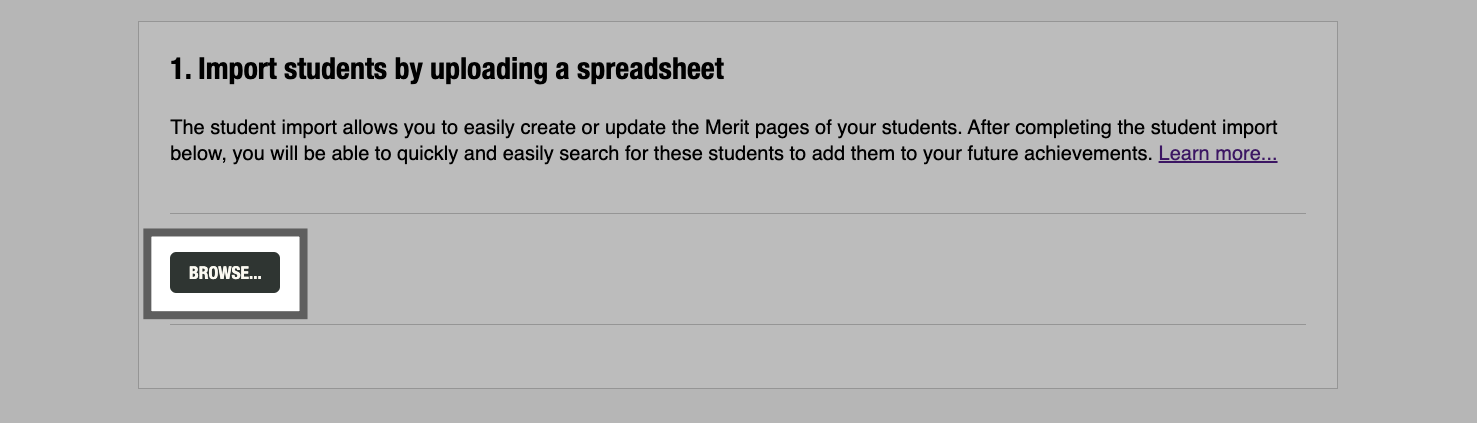Click the divider line above the BROWSE button
1477x423 pixels.
coord(800,213)
